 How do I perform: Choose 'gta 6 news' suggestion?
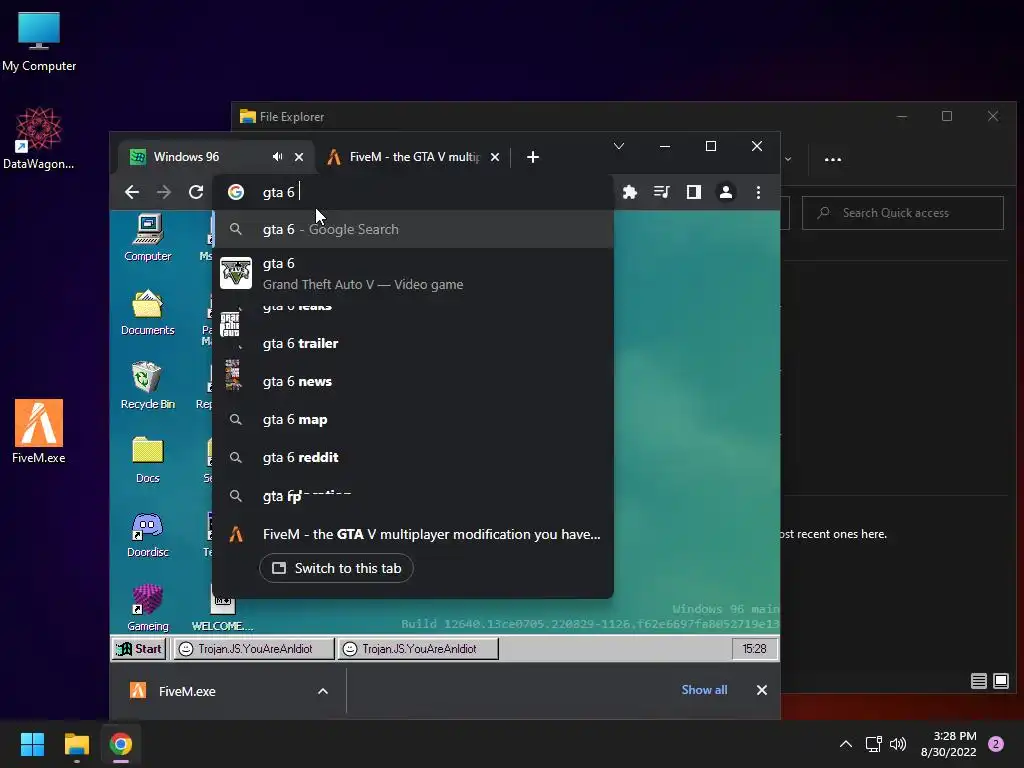413,381
